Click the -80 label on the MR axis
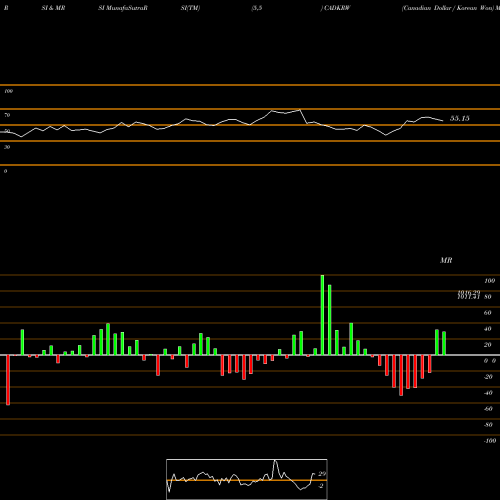This screenshot has width=500, height=500. pyautogui.click(x=488, y=425)
